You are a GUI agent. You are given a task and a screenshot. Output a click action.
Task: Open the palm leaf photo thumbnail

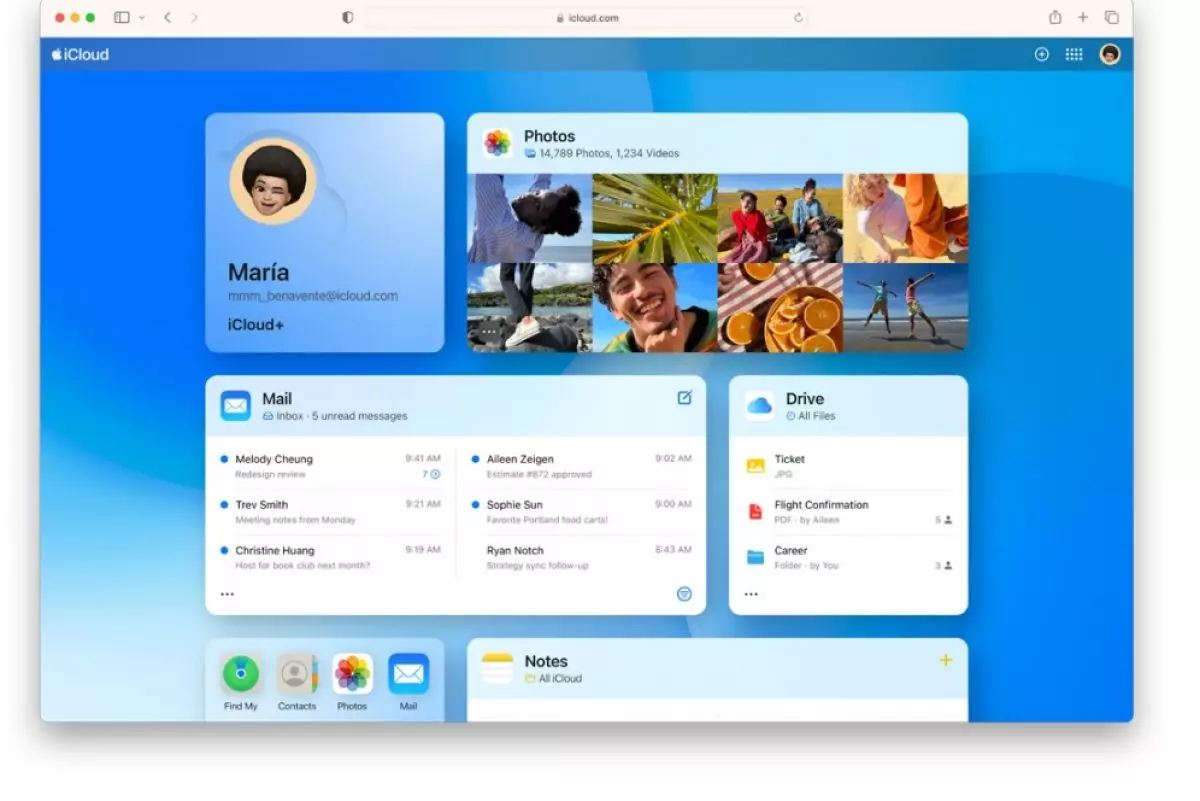654,218
